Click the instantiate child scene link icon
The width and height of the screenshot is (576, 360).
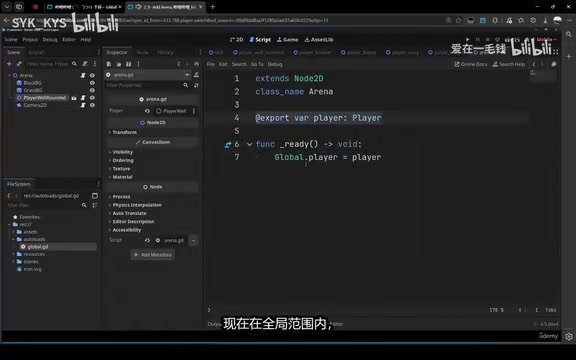tap(19, 64)
